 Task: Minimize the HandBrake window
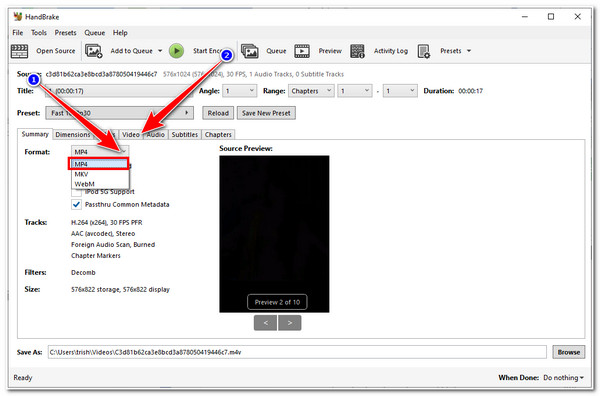coord(525,17)
